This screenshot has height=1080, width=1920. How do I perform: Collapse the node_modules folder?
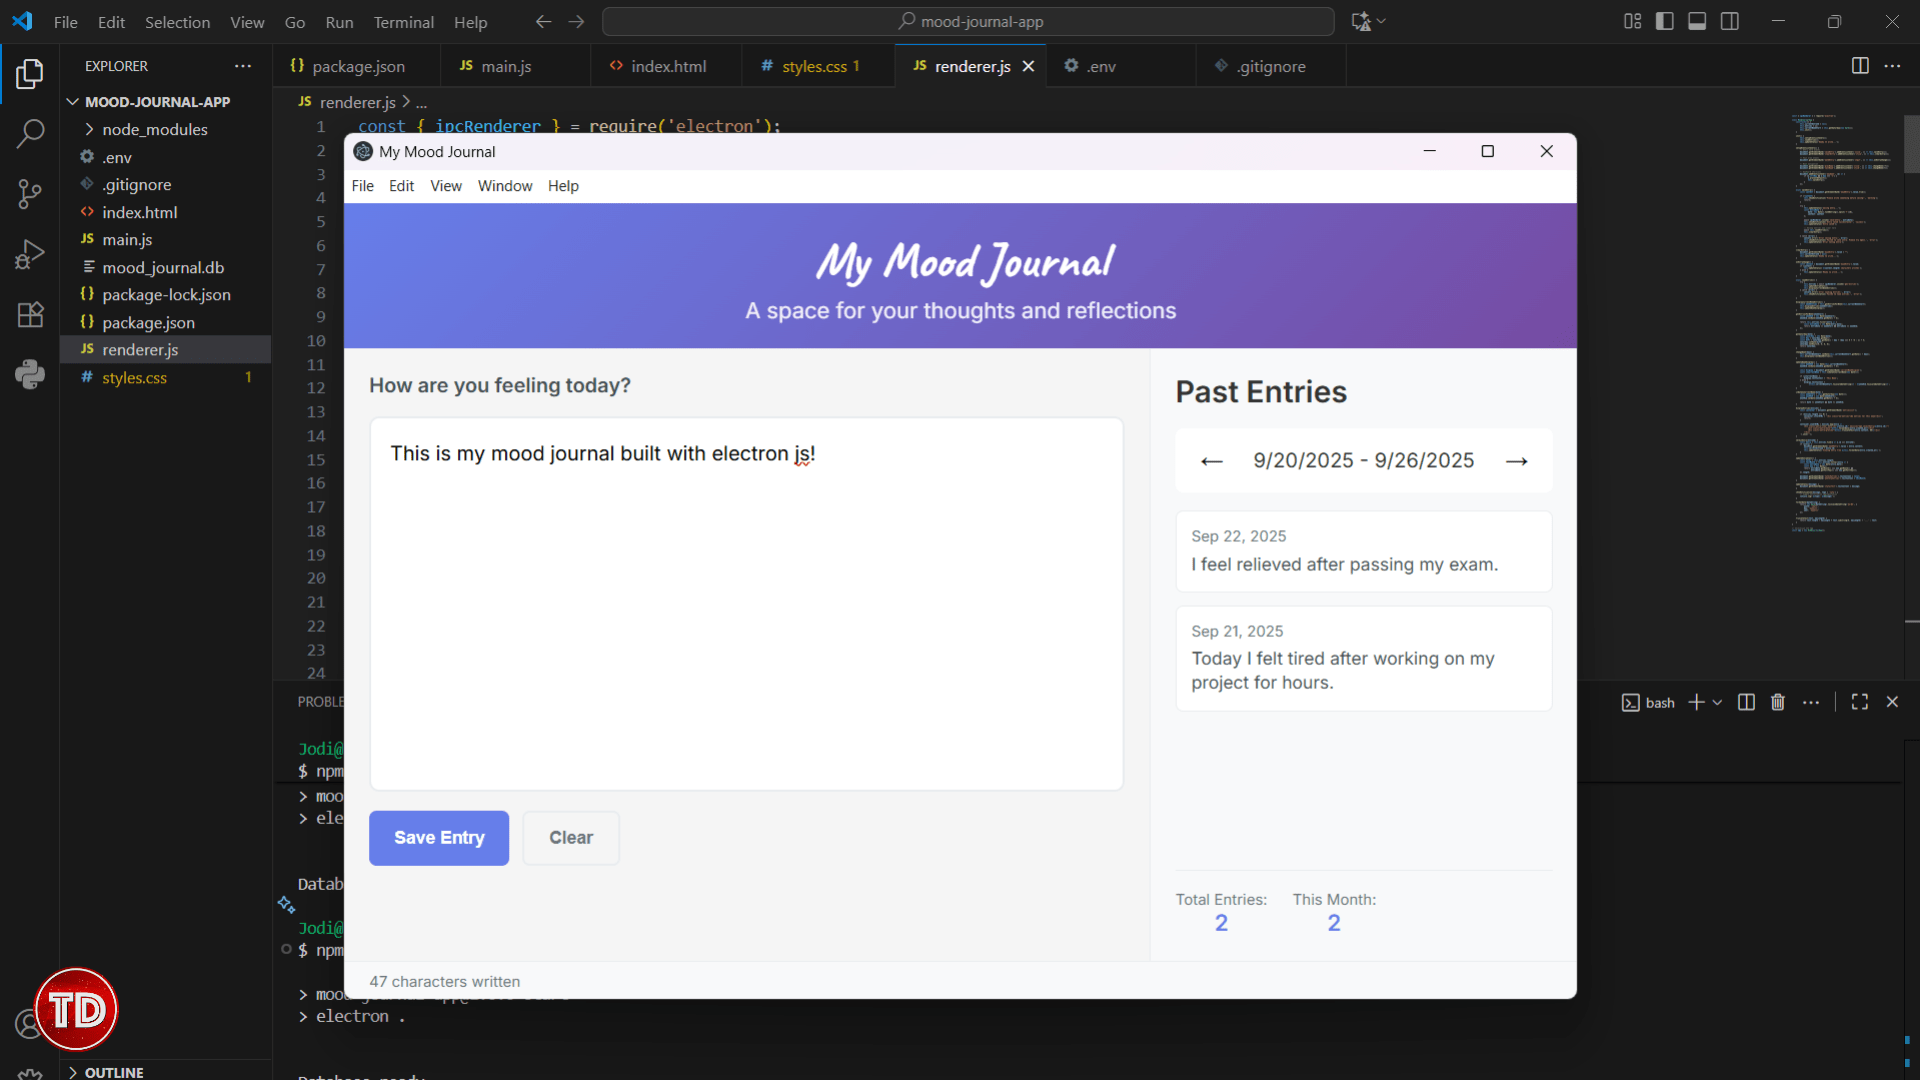tap(155, 129)
